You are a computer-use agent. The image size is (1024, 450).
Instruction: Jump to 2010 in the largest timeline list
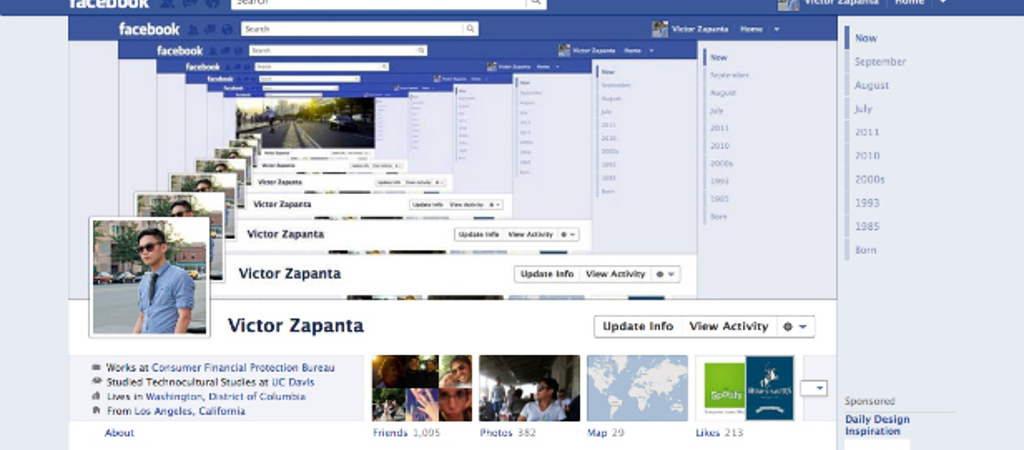point(867,155)
